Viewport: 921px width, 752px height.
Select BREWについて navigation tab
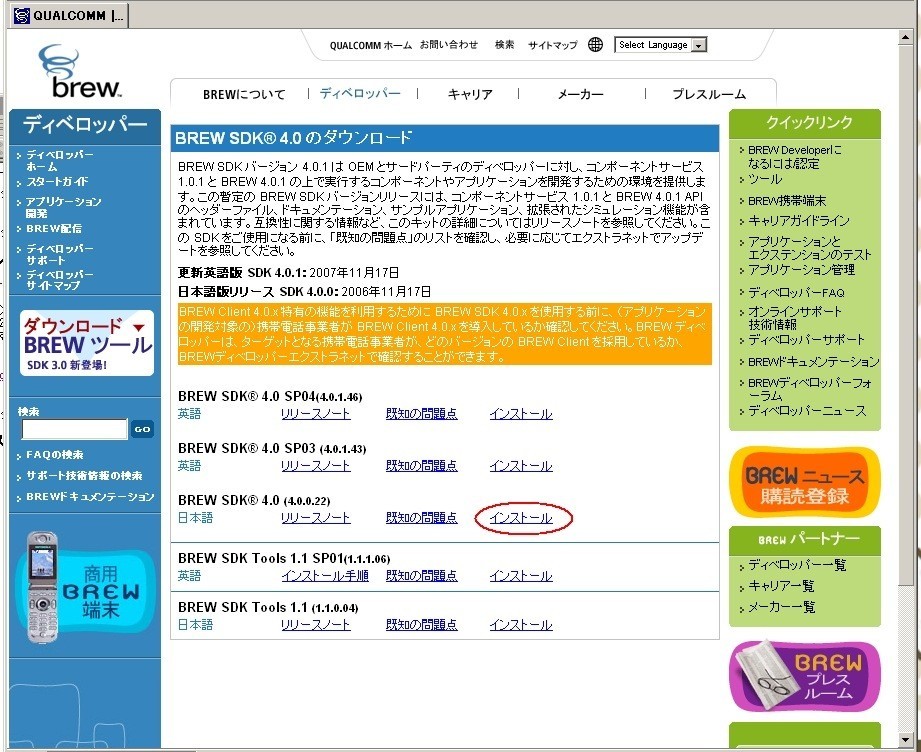click(x=244, y=94)
